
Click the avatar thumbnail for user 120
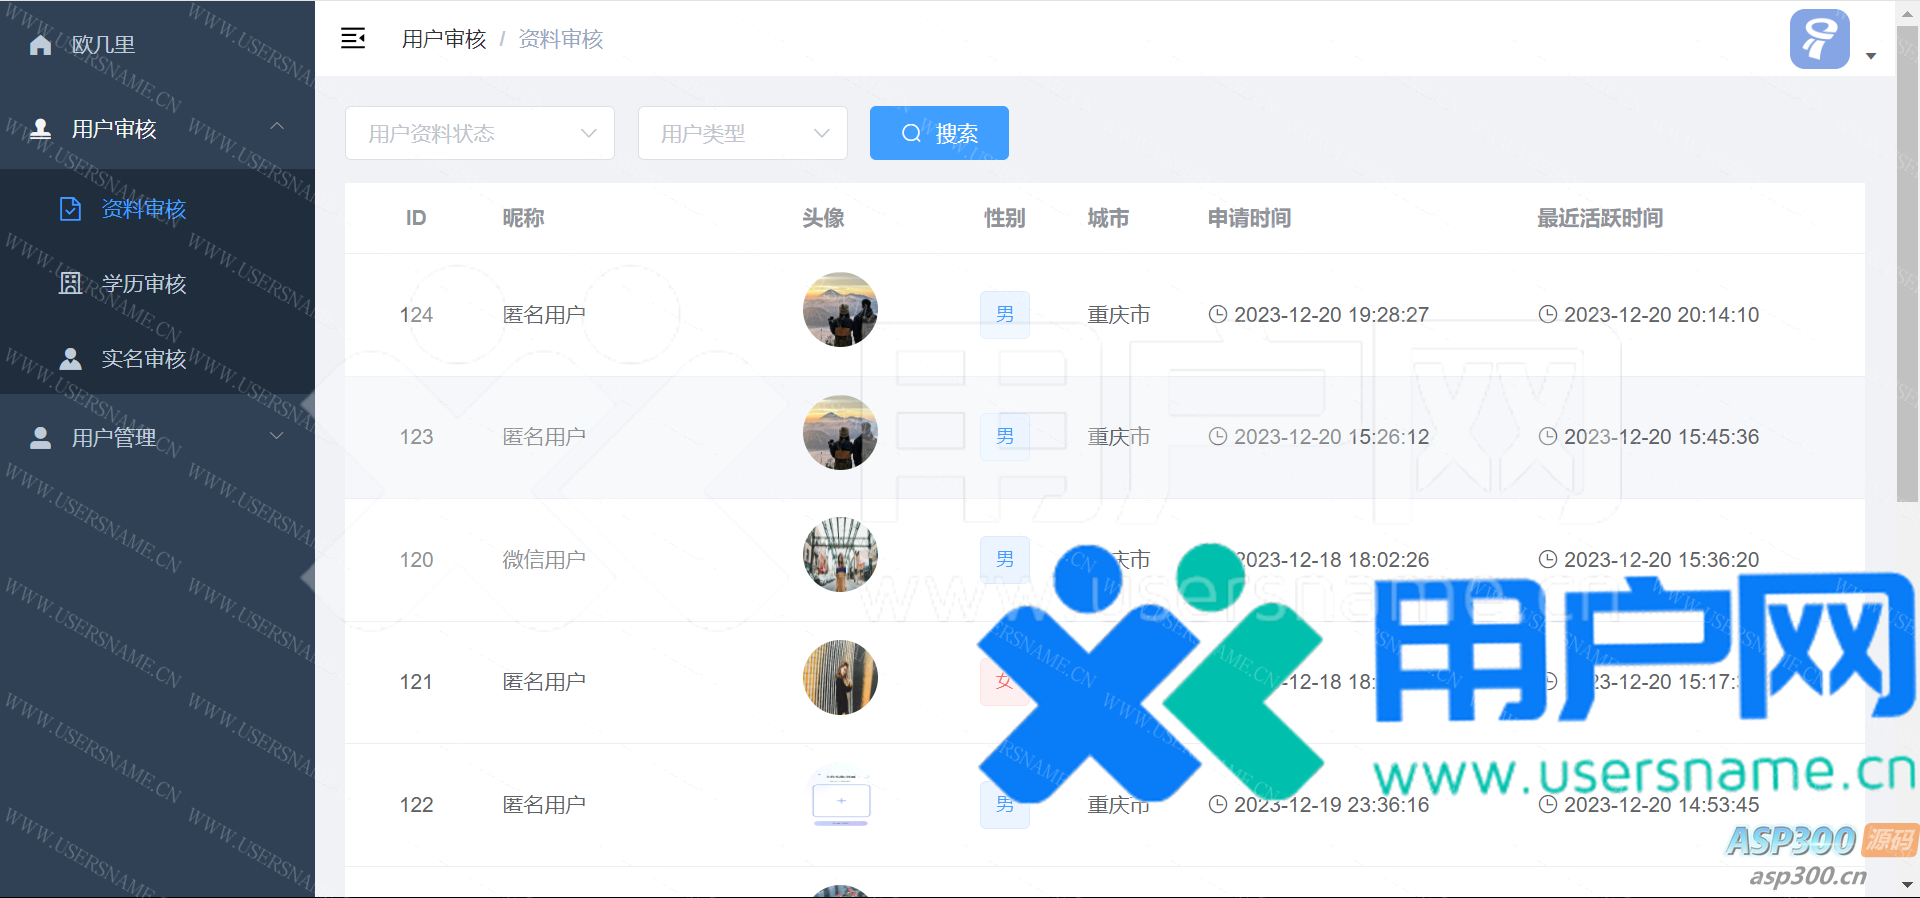[840, 555]
